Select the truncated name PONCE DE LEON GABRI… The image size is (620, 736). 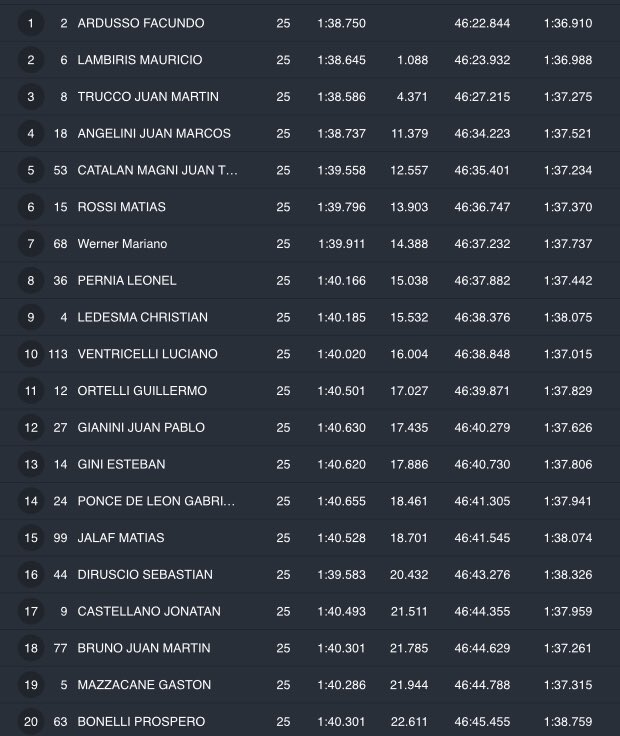(156, 501)
